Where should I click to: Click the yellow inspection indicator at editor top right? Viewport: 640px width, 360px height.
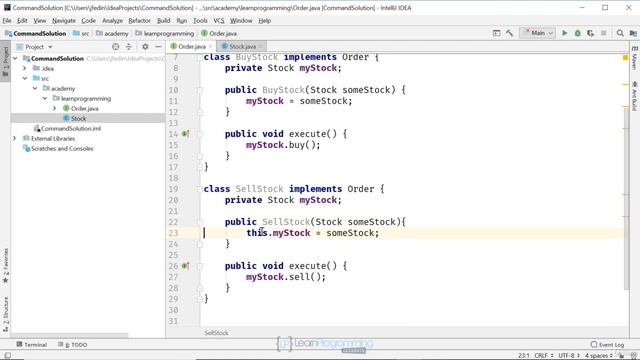(x=625, y=58)
